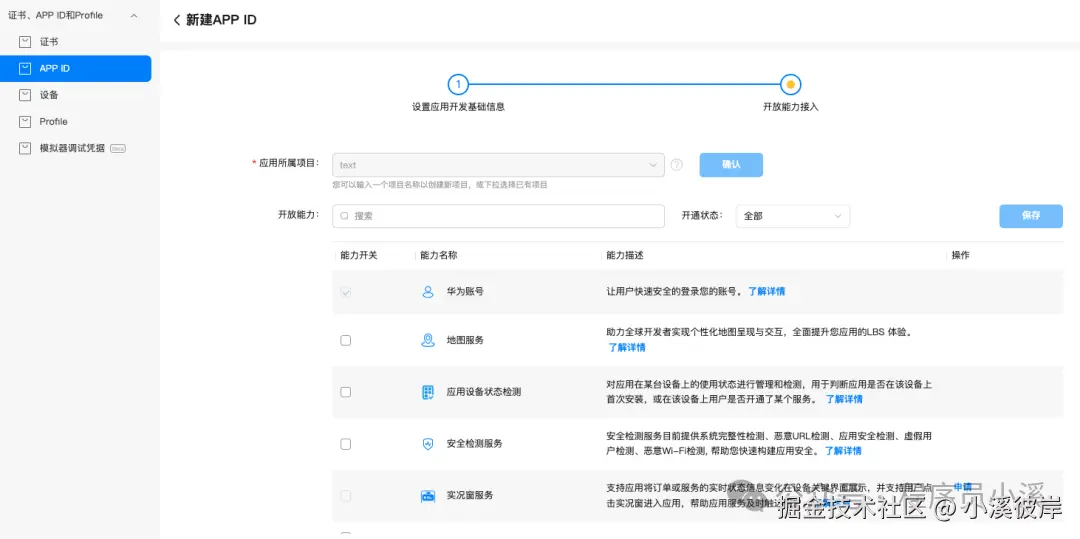
Task: Tick the 应用设备状态检测 checkbox
Action: point(346,392)
